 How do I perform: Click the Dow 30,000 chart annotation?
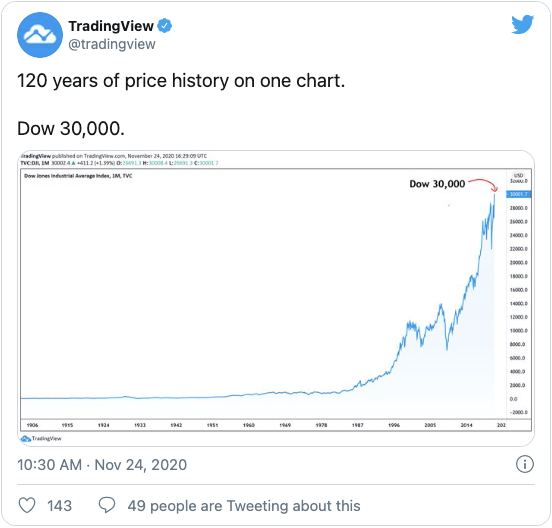[437, 184]
